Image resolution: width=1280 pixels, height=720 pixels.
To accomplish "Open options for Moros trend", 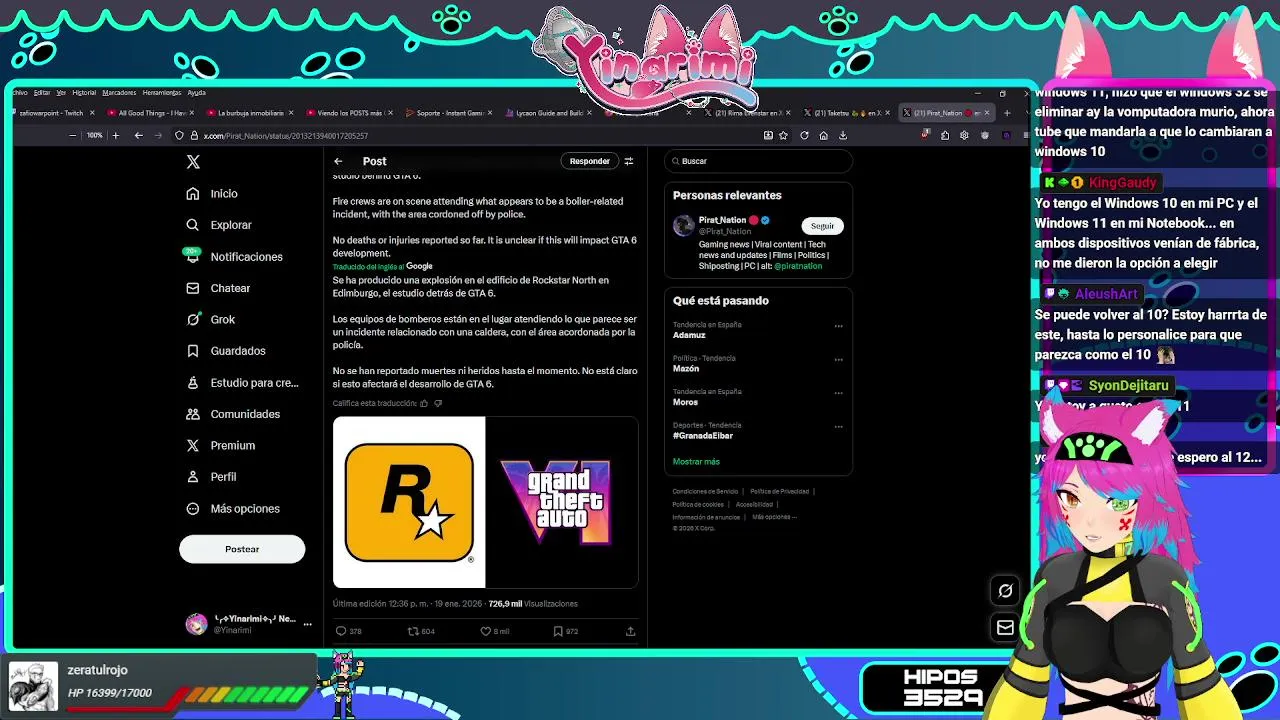I will pyautogui.click(x=838, y=393).
